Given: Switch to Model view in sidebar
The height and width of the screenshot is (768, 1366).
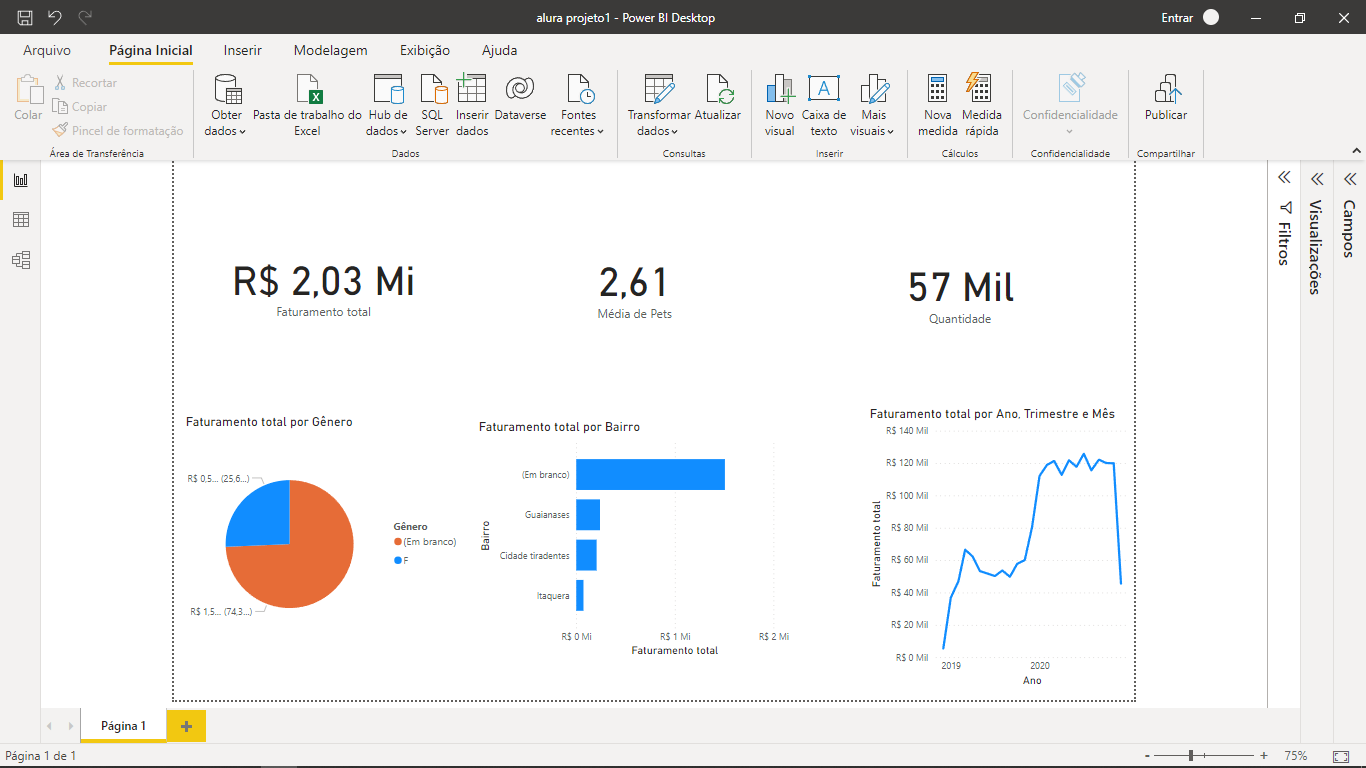Looking at the screenshot, I should coord(20,260).
